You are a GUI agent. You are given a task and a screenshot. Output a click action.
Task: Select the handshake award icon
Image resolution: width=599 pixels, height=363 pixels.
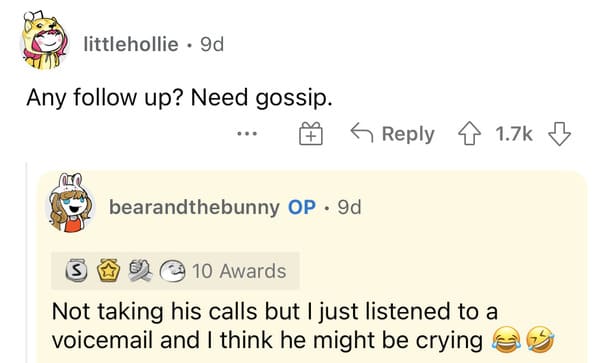139,271
